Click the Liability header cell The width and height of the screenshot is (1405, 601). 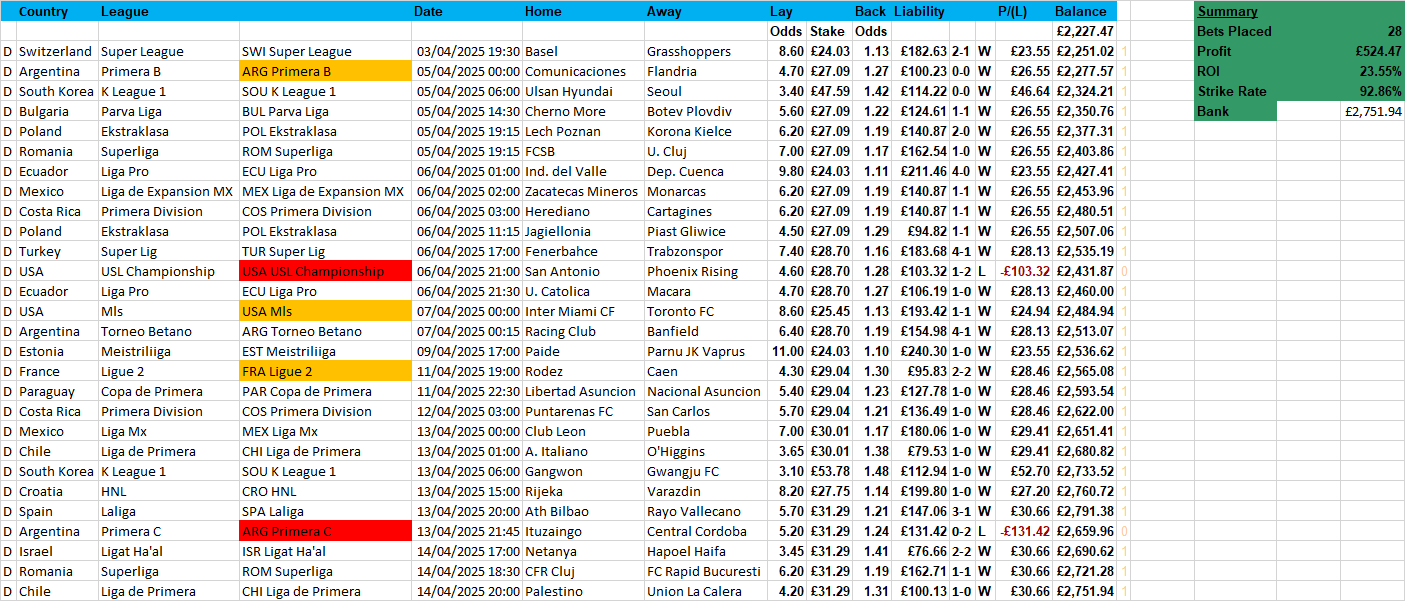point(919,11)
